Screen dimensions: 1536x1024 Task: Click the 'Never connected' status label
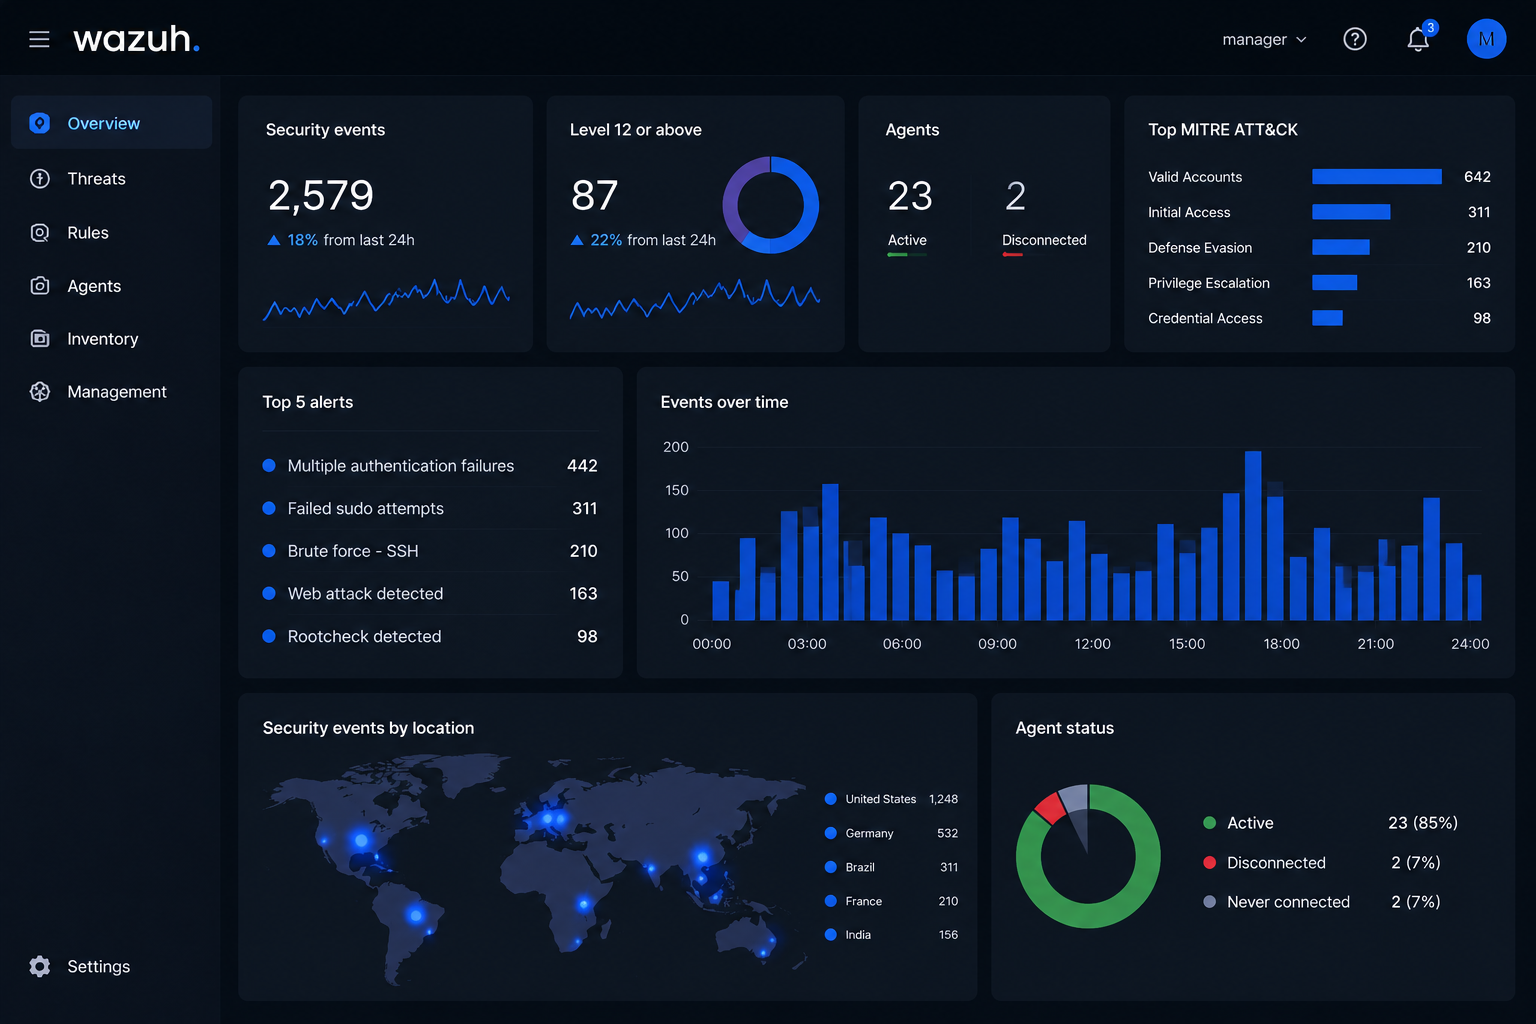[1288, 902]
